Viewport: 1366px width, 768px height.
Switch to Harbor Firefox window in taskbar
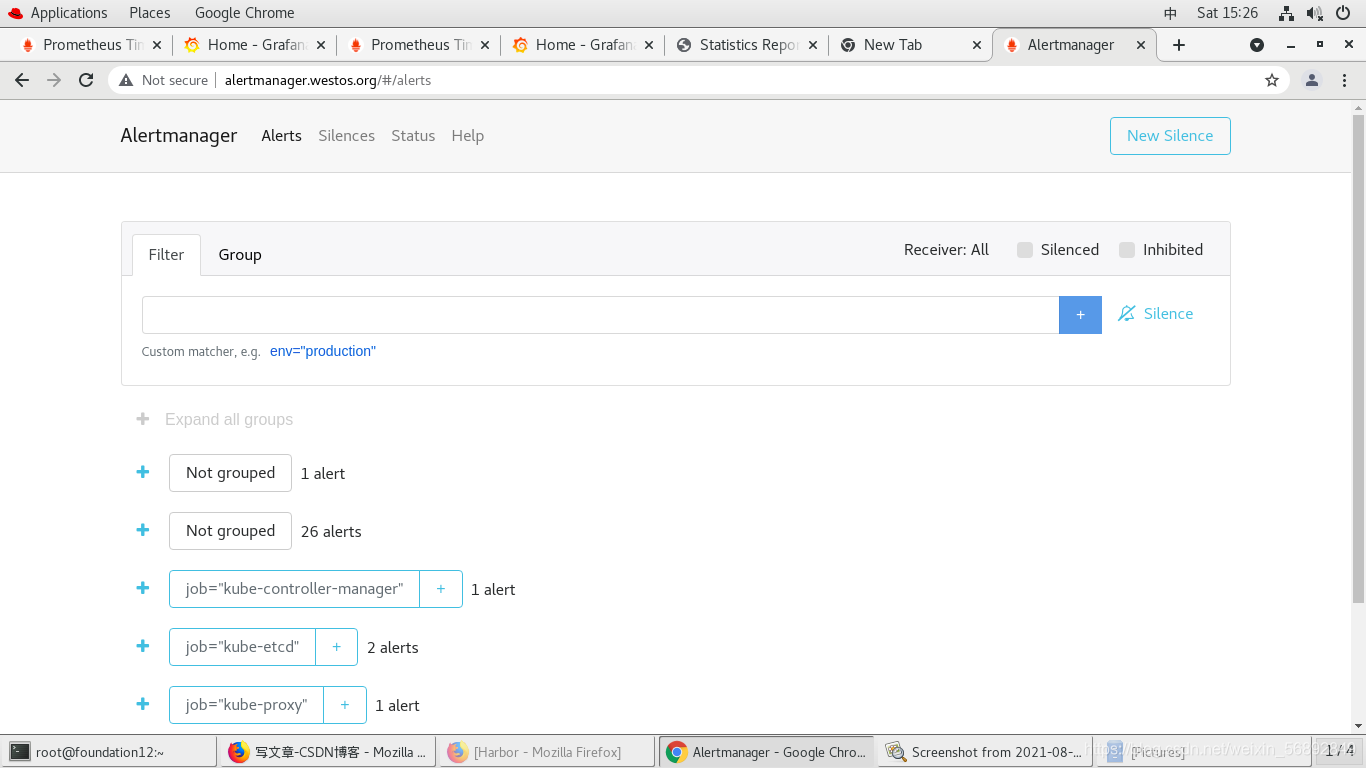[x=547, y=752]
